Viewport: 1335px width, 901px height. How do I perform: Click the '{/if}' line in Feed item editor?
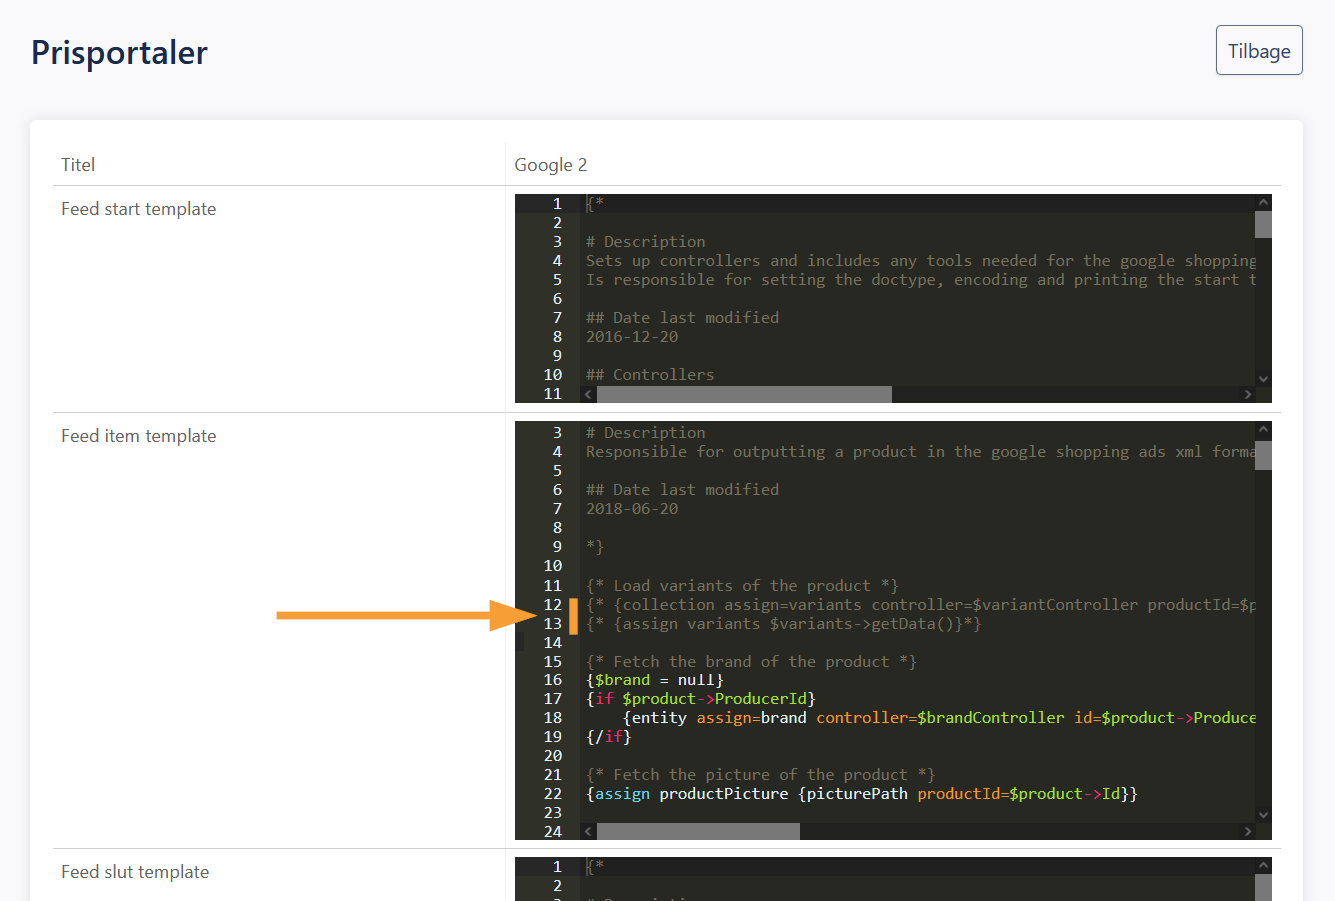(609, 737)
